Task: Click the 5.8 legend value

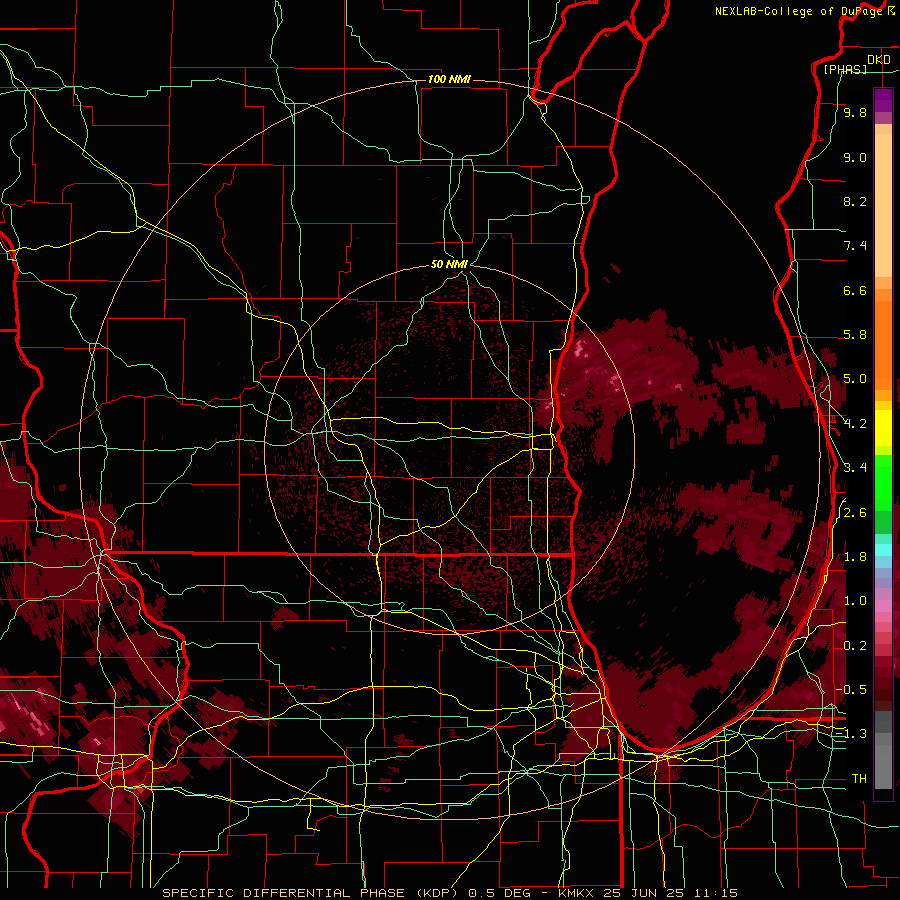Action: point(855,335)
